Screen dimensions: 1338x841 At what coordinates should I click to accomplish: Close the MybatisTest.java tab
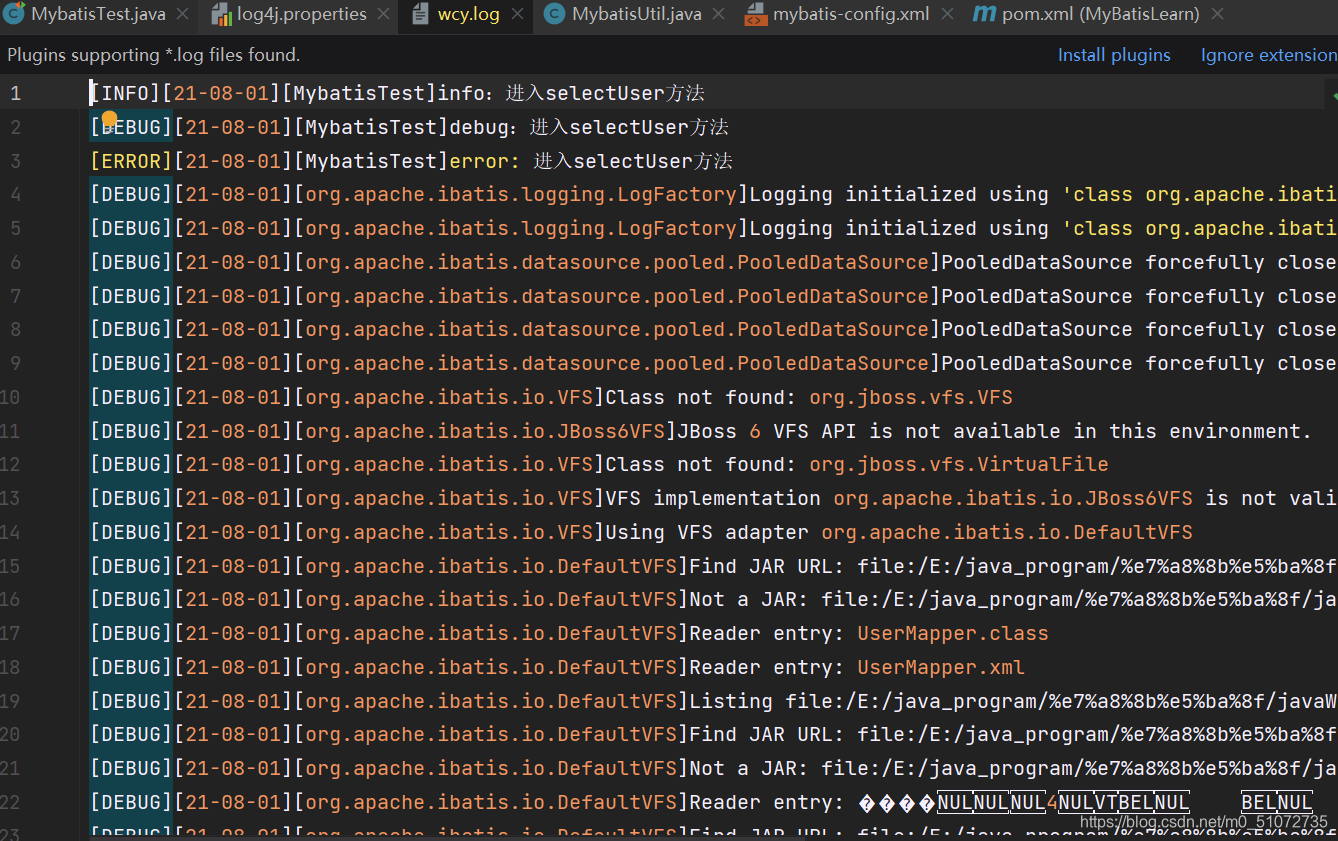[x=181, y=15]
